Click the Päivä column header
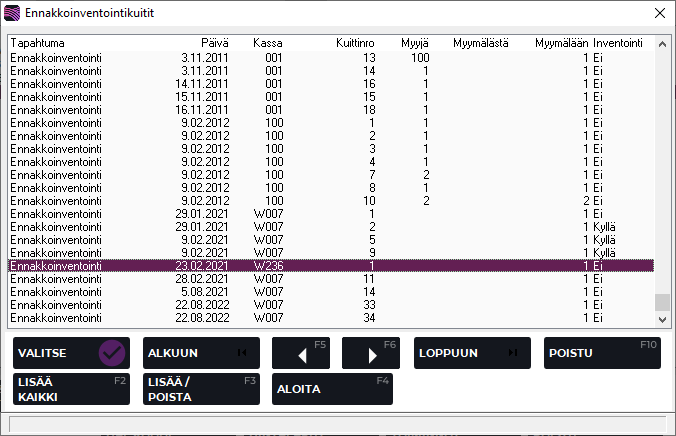Screen dimensions: 676x436 coord(214,43)
